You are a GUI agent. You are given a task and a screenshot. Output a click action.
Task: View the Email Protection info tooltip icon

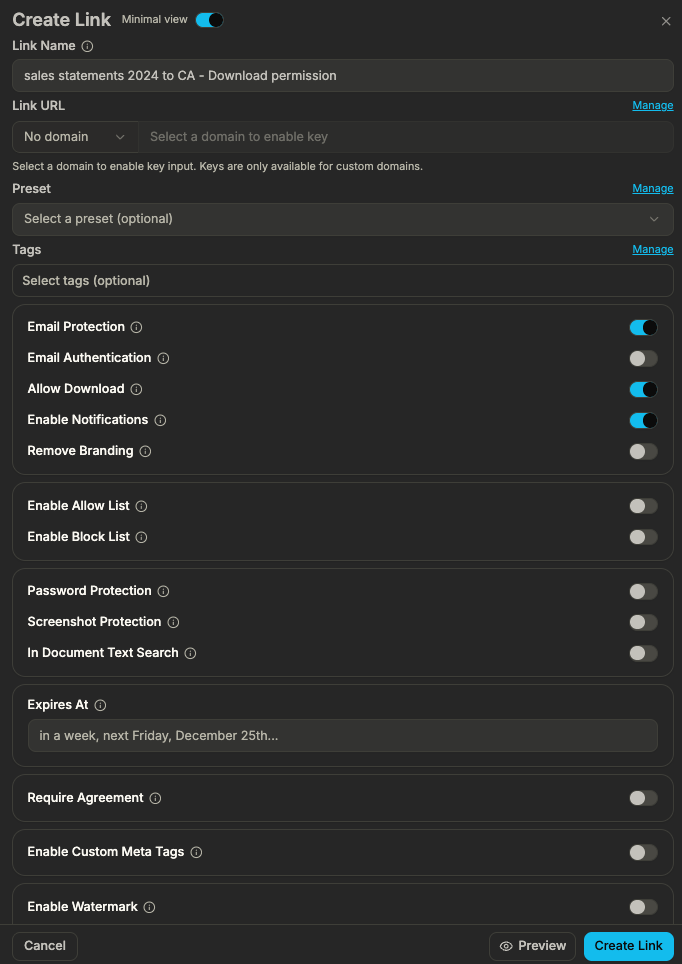coord(138,327)
